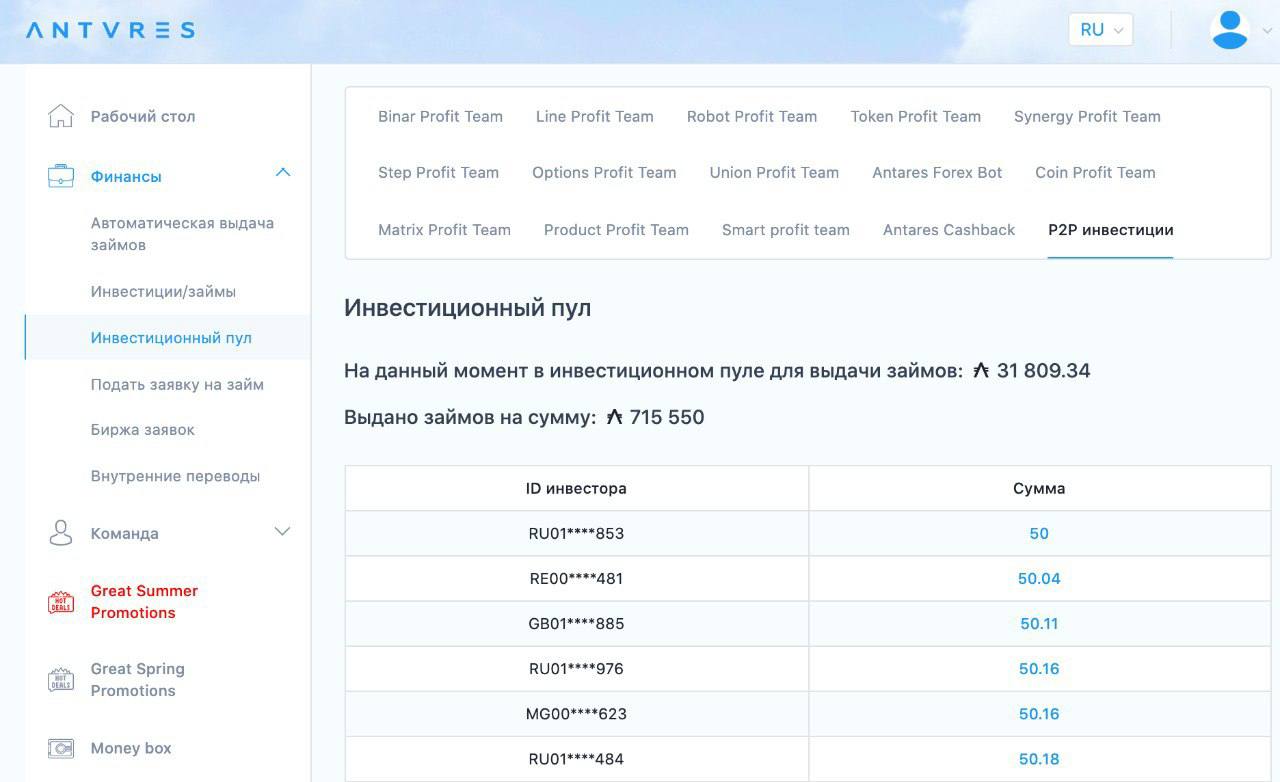The image size is (1280, 782).
Task: Open Money box
Action: (131, 748)
